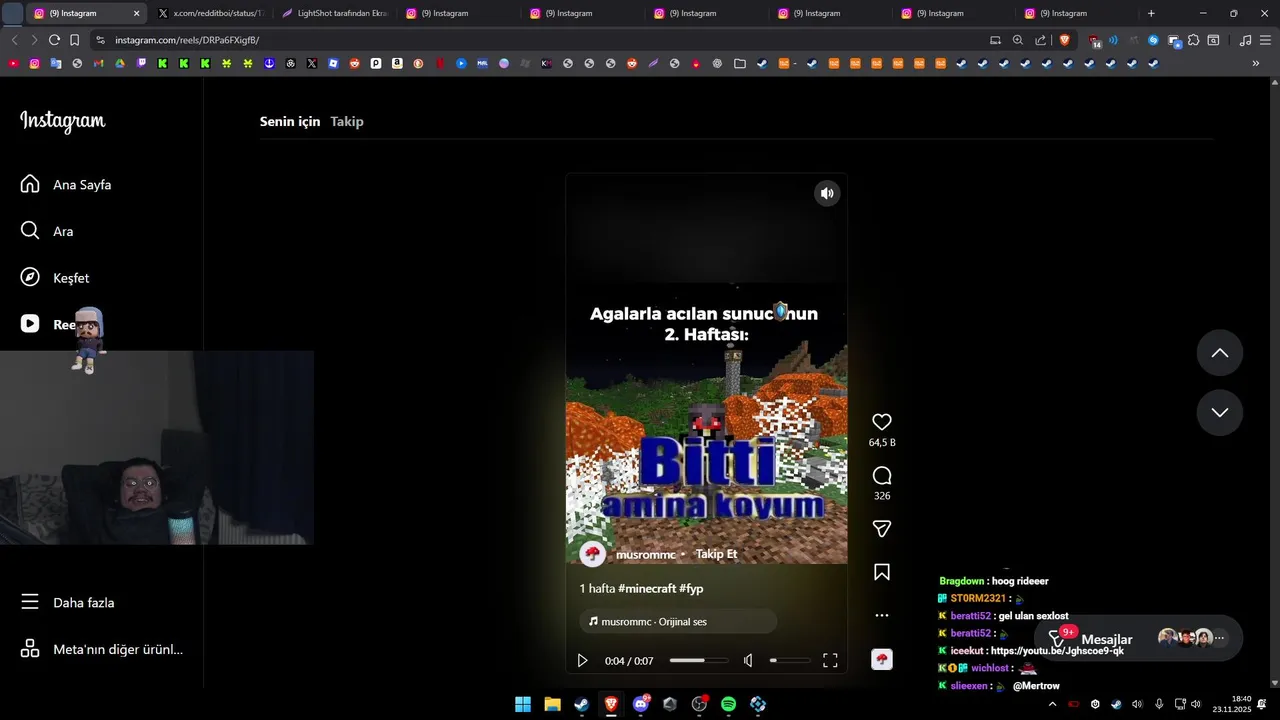Image resolution: width=1280 pixels, height=720 pixels.
Task: Play the paused reel video
Action: pyautogui.click(x=582, y=660)
